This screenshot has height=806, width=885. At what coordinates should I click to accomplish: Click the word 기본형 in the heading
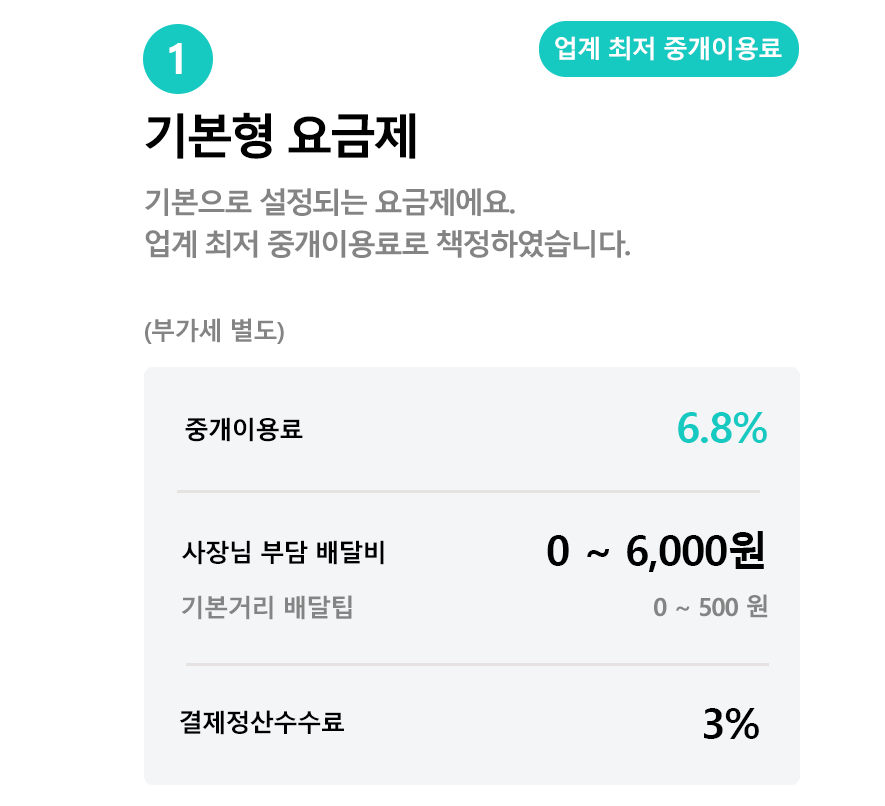tap(207, 137)
